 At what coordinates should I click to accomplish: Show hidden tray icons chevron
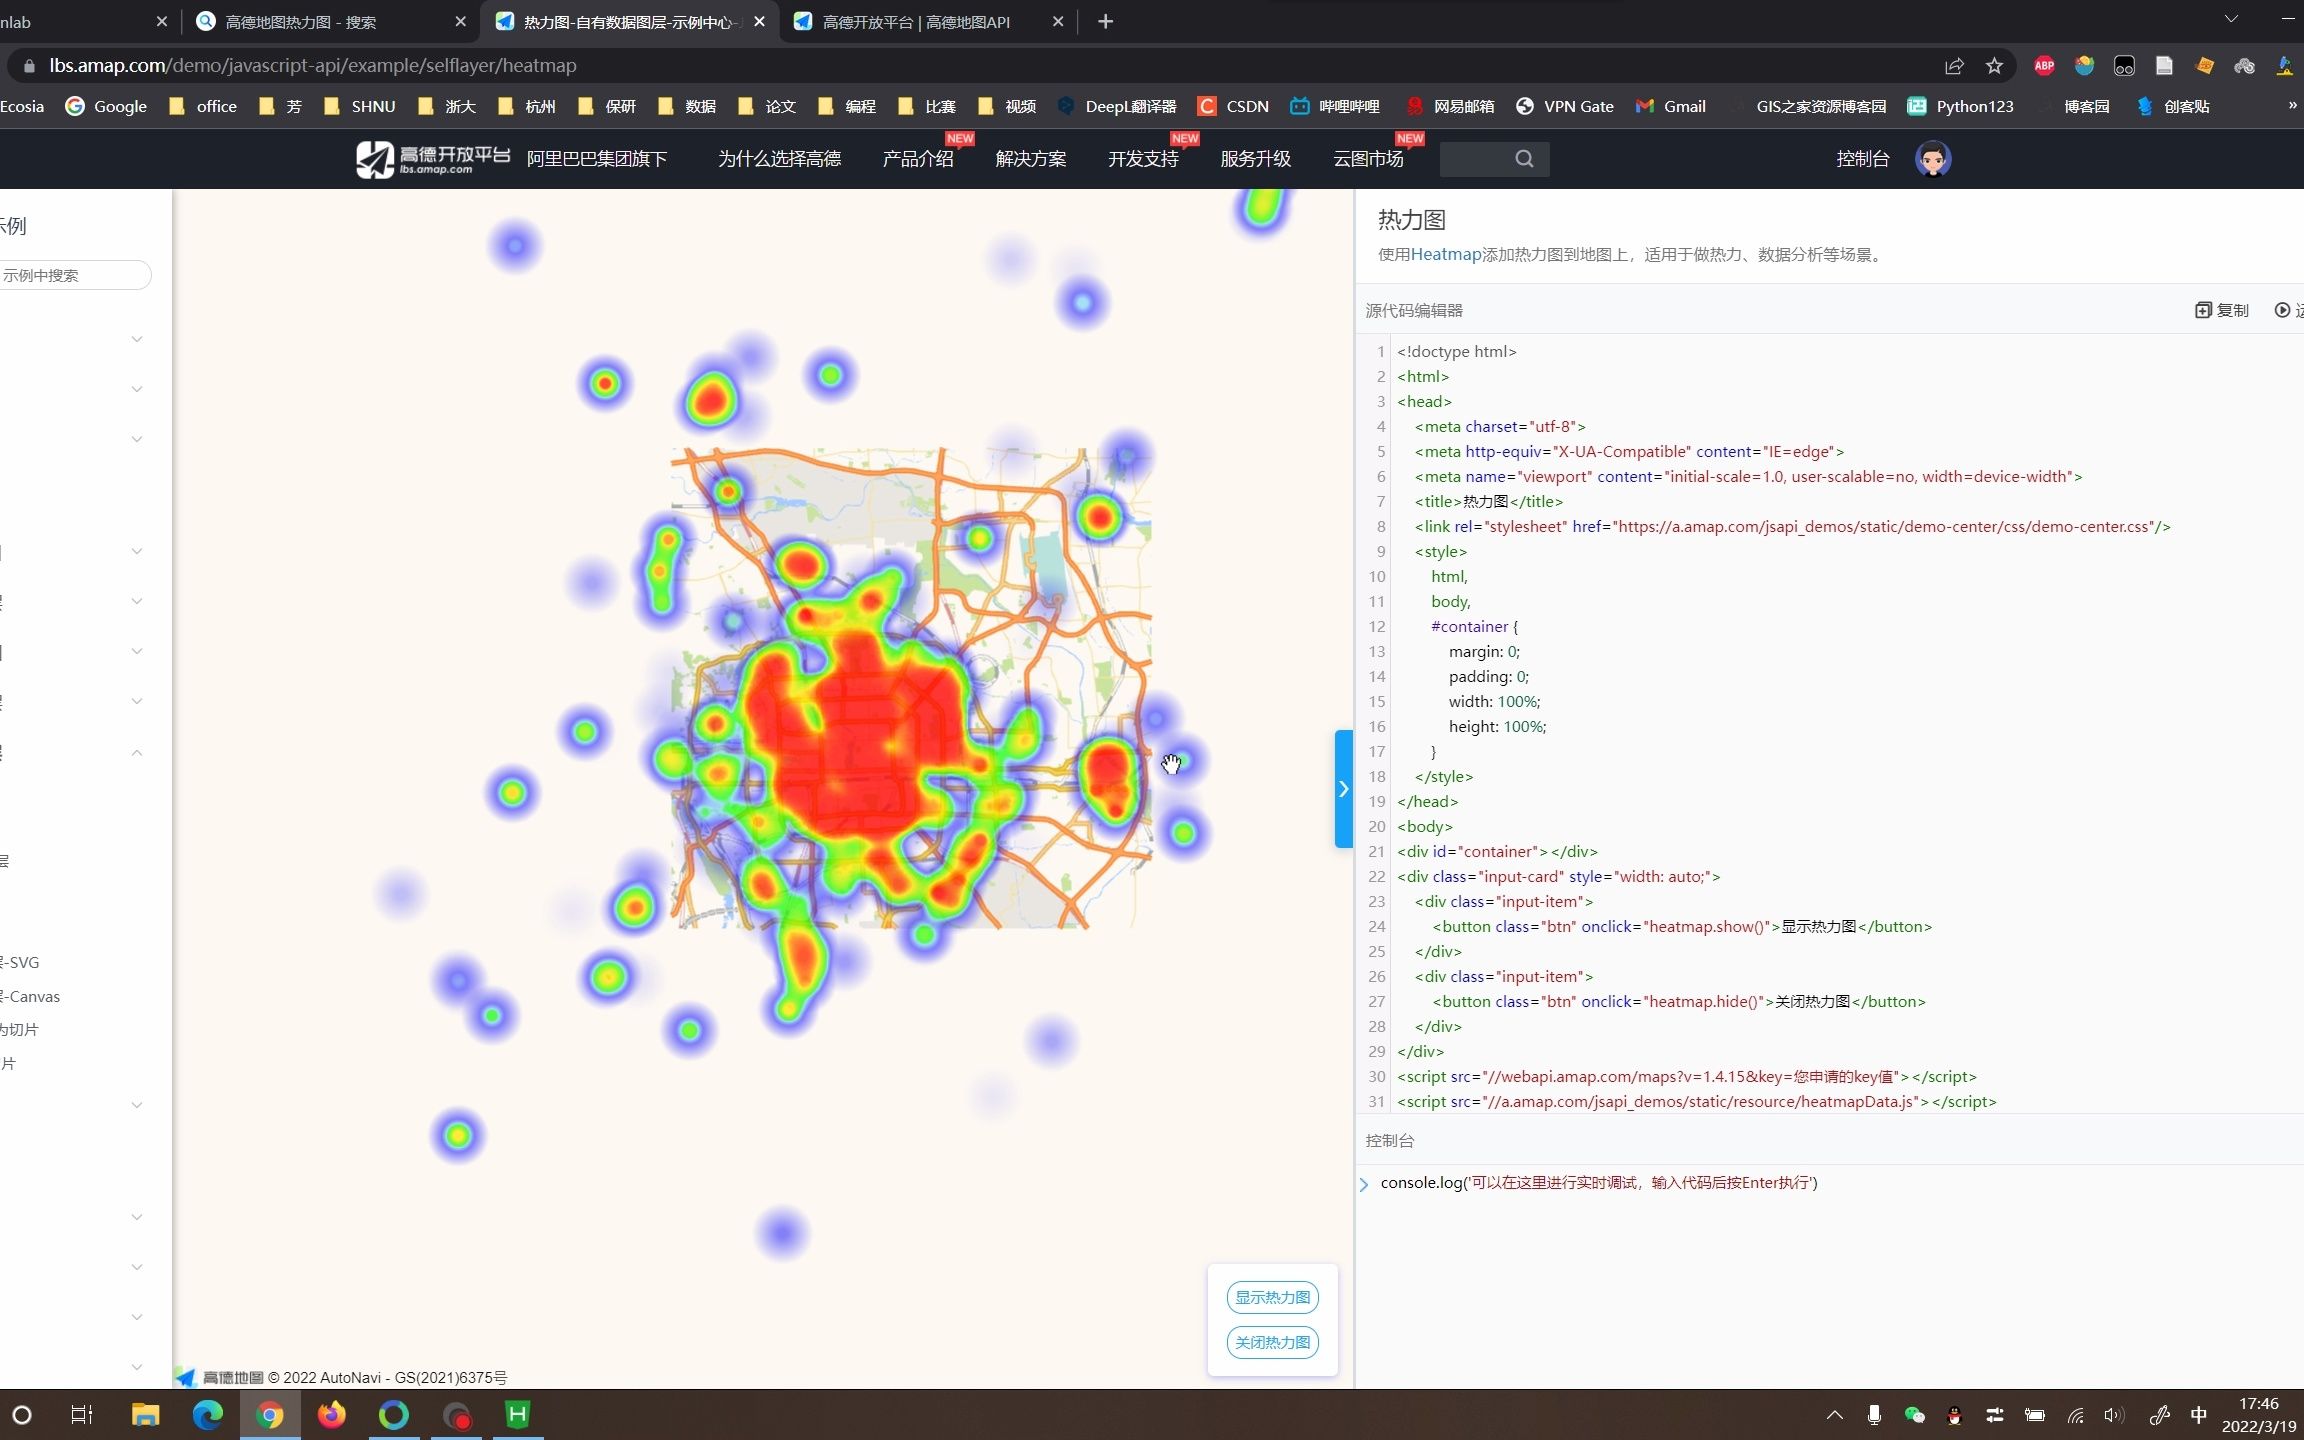pyautogui.click(x=1834, y=1415)
